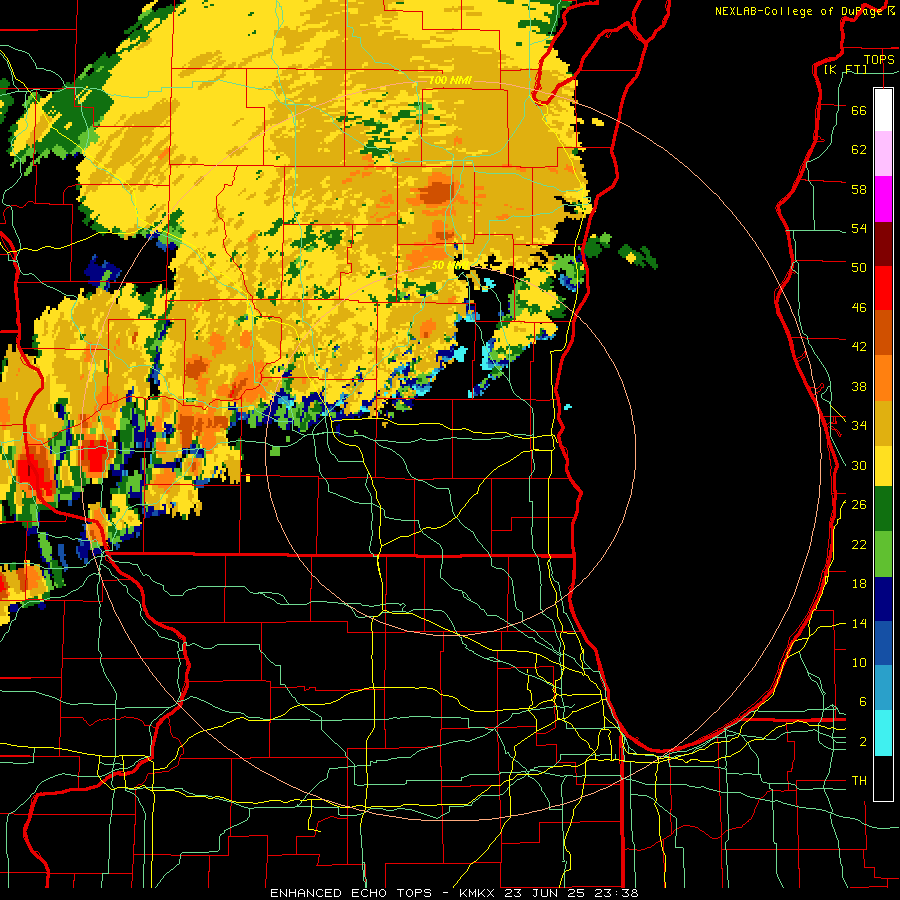
Task: Click the 23:38 timestamp text
Action: (x=614, y=893)
